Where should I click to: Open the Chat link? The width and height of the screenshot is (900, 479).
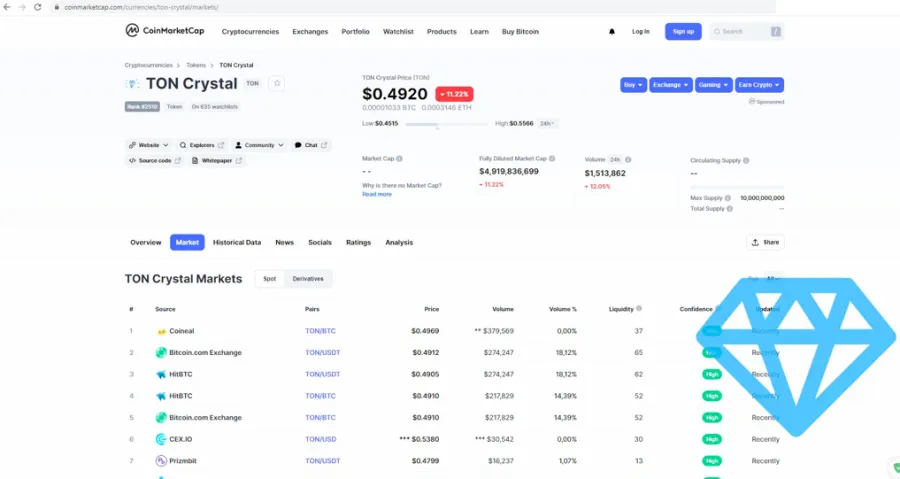[311, 145]
